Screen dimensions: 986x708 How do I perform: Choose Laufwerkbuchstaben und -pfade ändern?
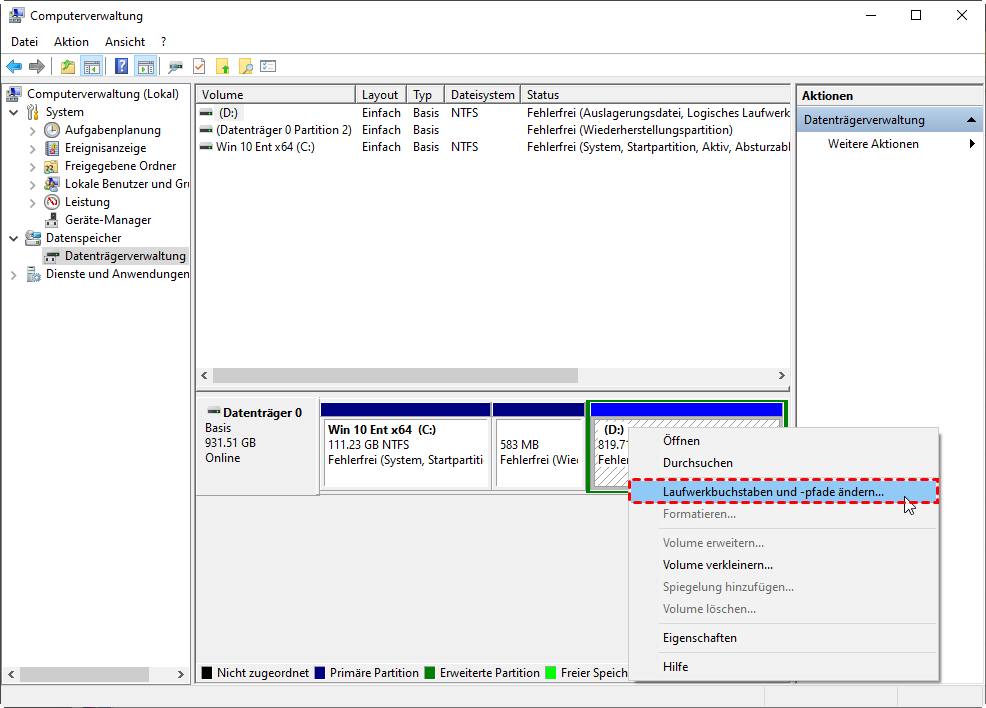tap(772, 492)
